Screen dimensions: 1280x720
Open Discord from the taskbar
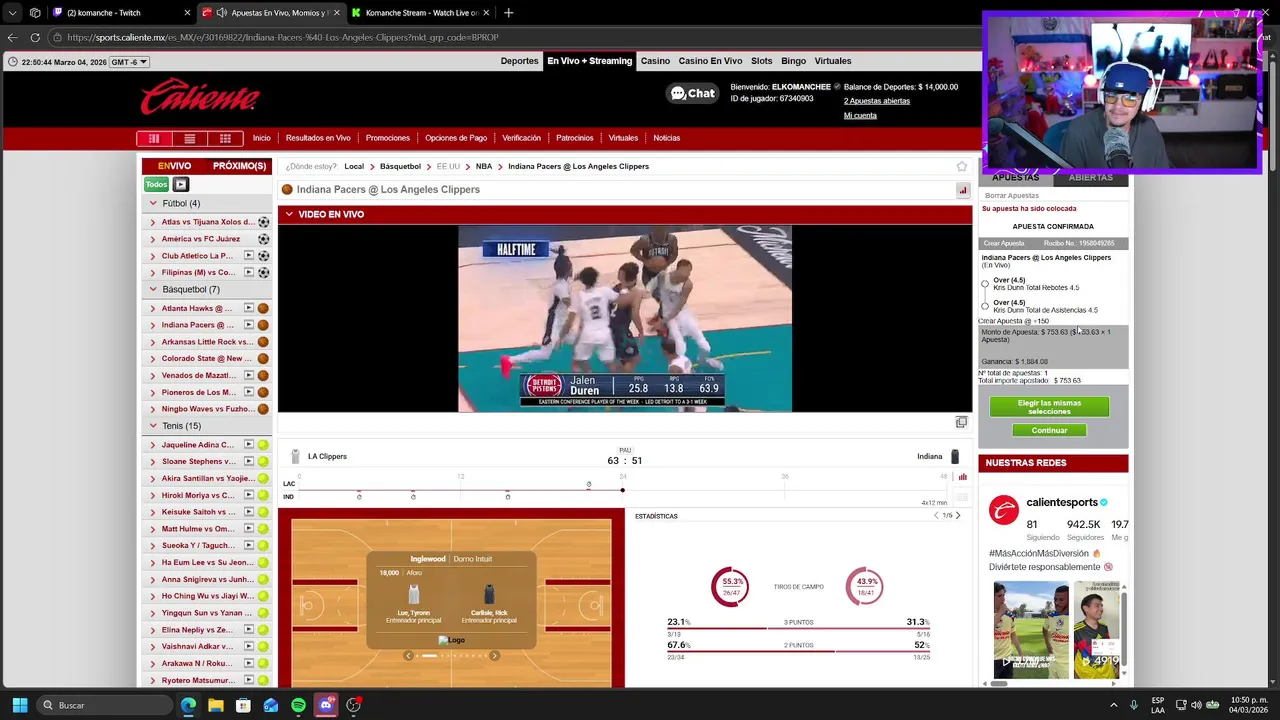point(326,705)
